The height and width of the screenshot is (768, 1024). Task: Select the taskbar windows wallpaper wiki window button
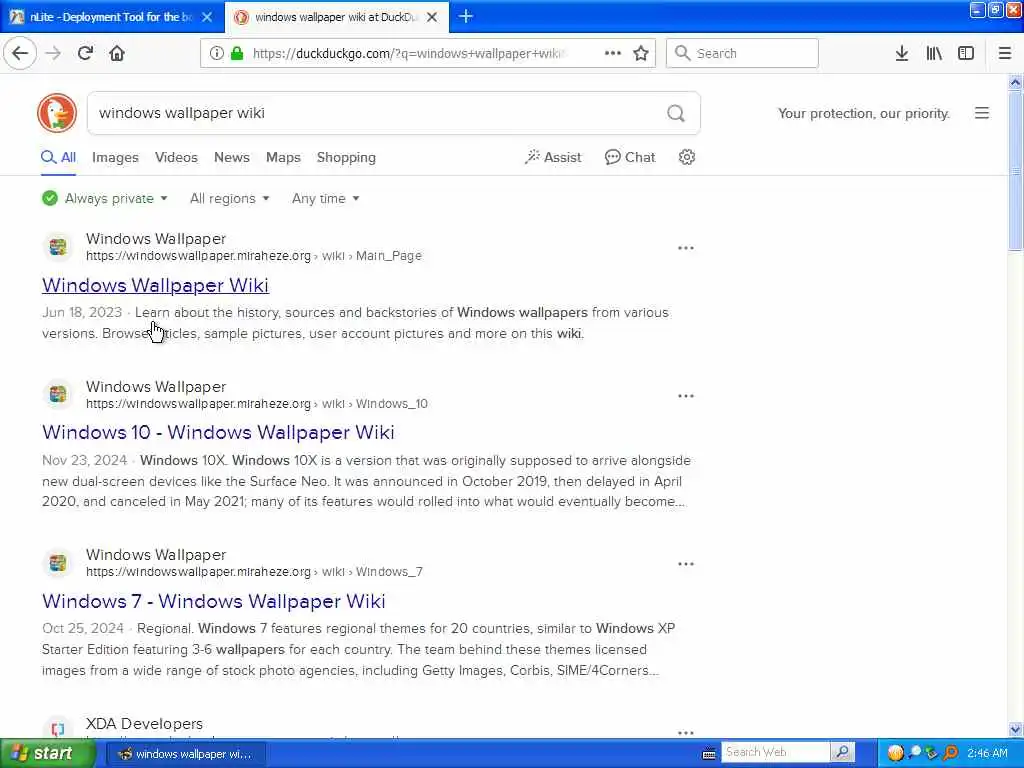[185, 754]
